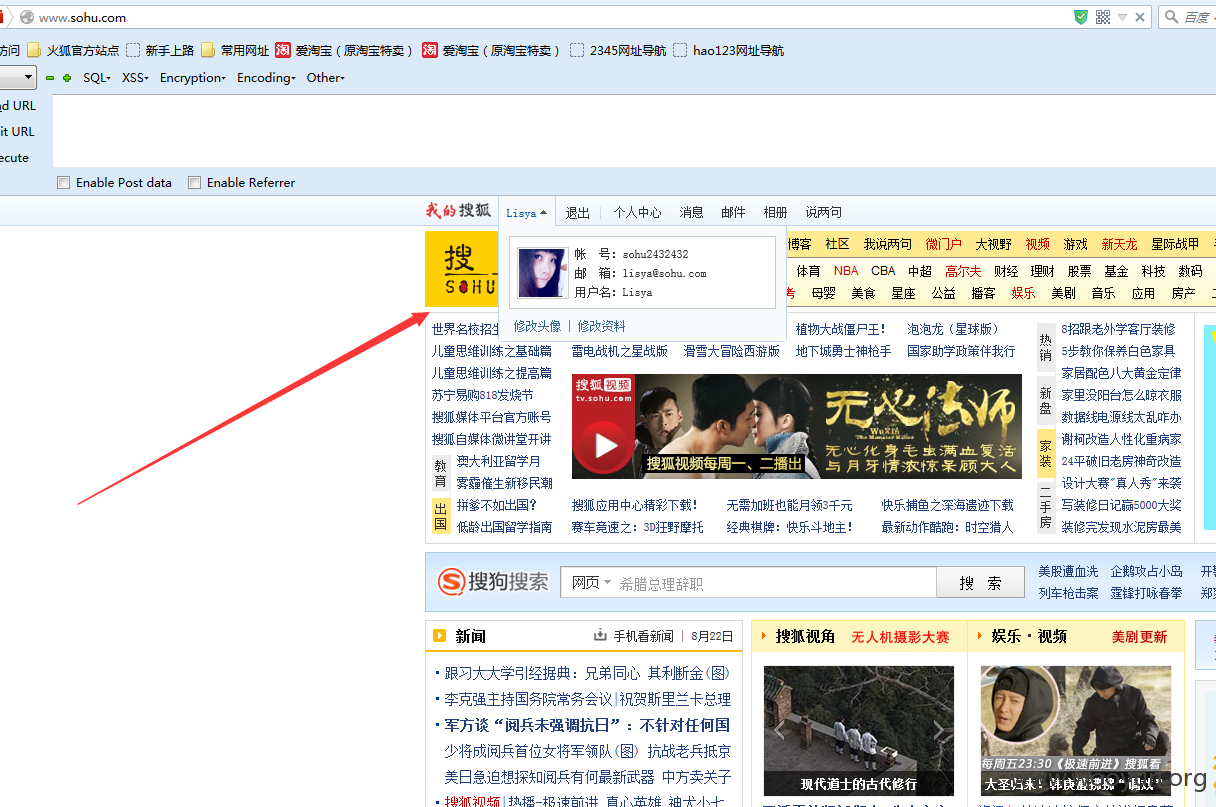Open the address bar history dropdown arrow
Viewport: 1216px width, 807px height.
[x=1123, y=17]
